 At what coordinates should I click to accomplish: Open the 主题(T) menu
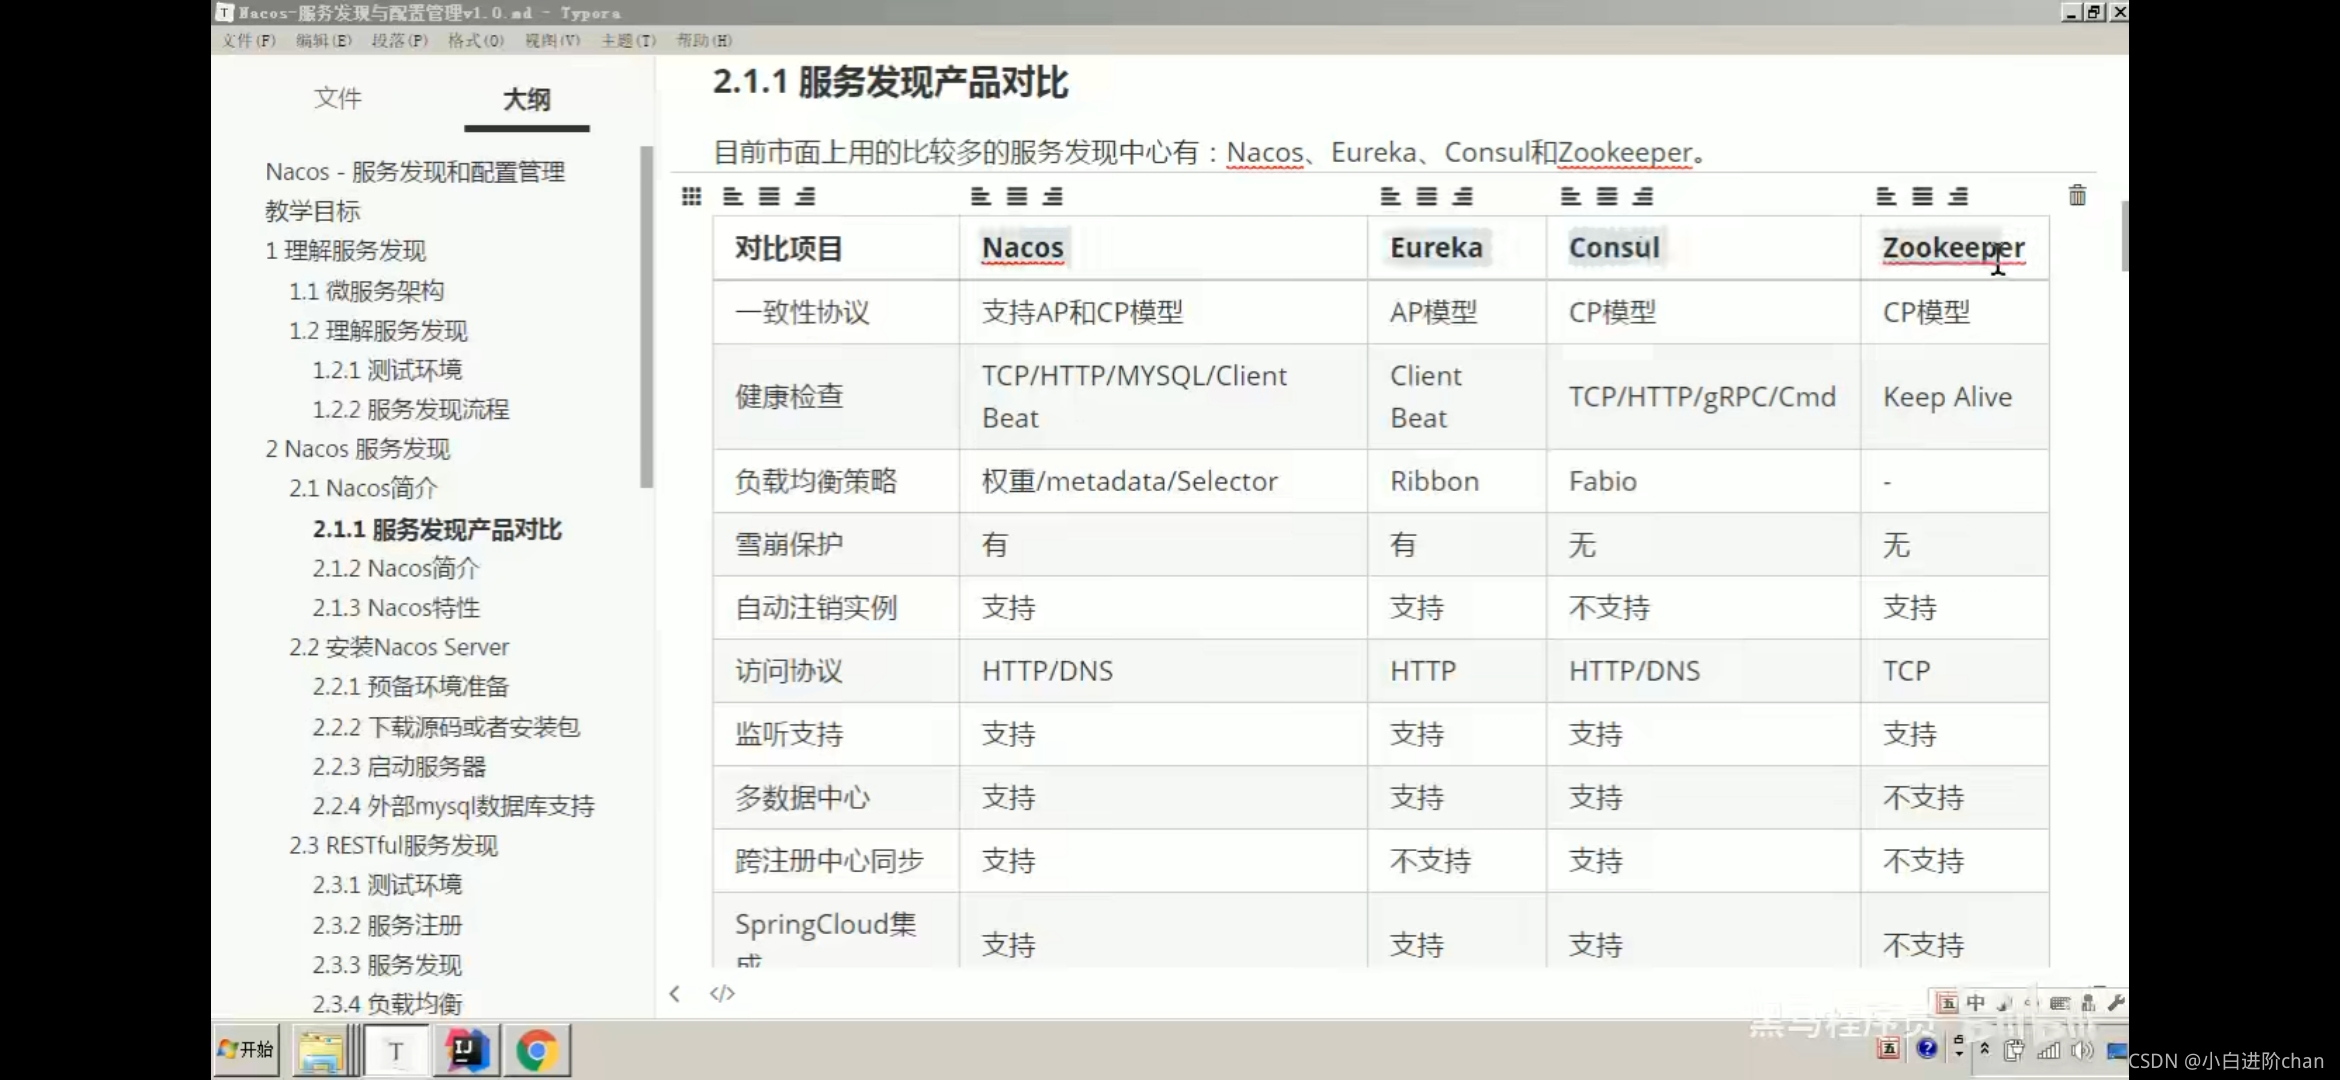click(628, 40)
